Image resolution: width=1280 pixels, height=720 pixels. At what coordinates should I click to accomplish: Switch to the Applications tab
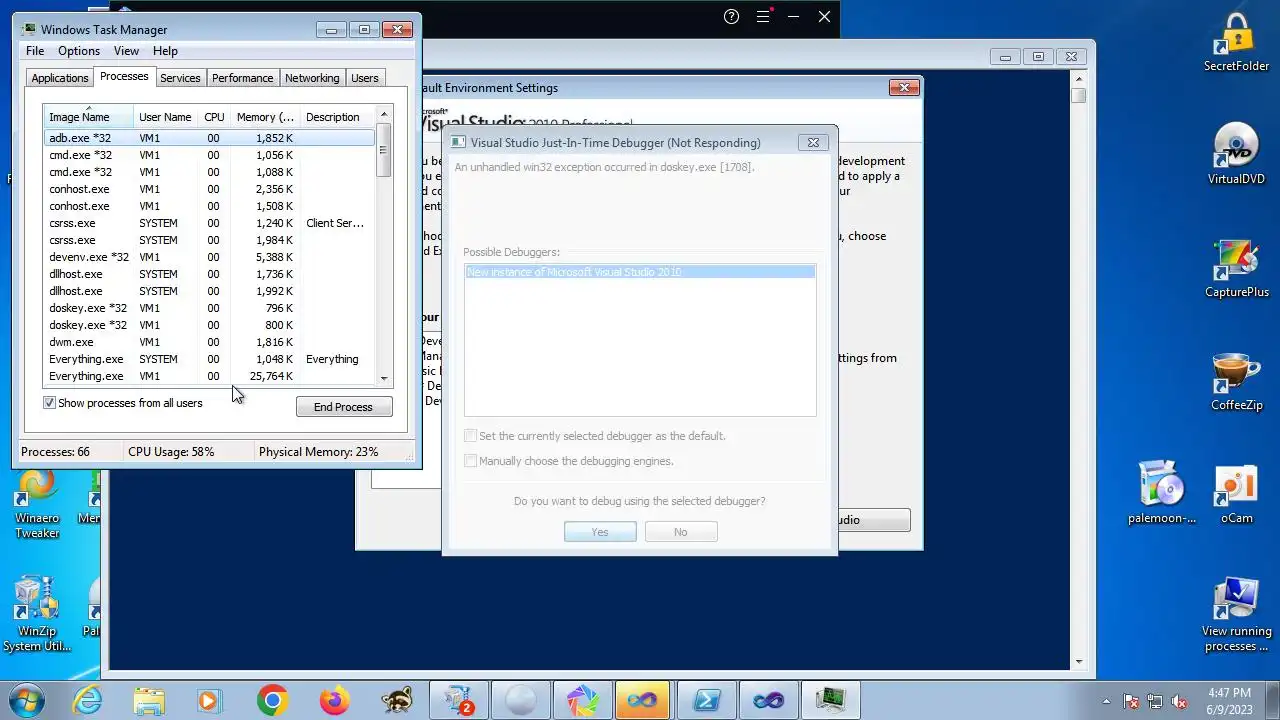tap(60, 78)
